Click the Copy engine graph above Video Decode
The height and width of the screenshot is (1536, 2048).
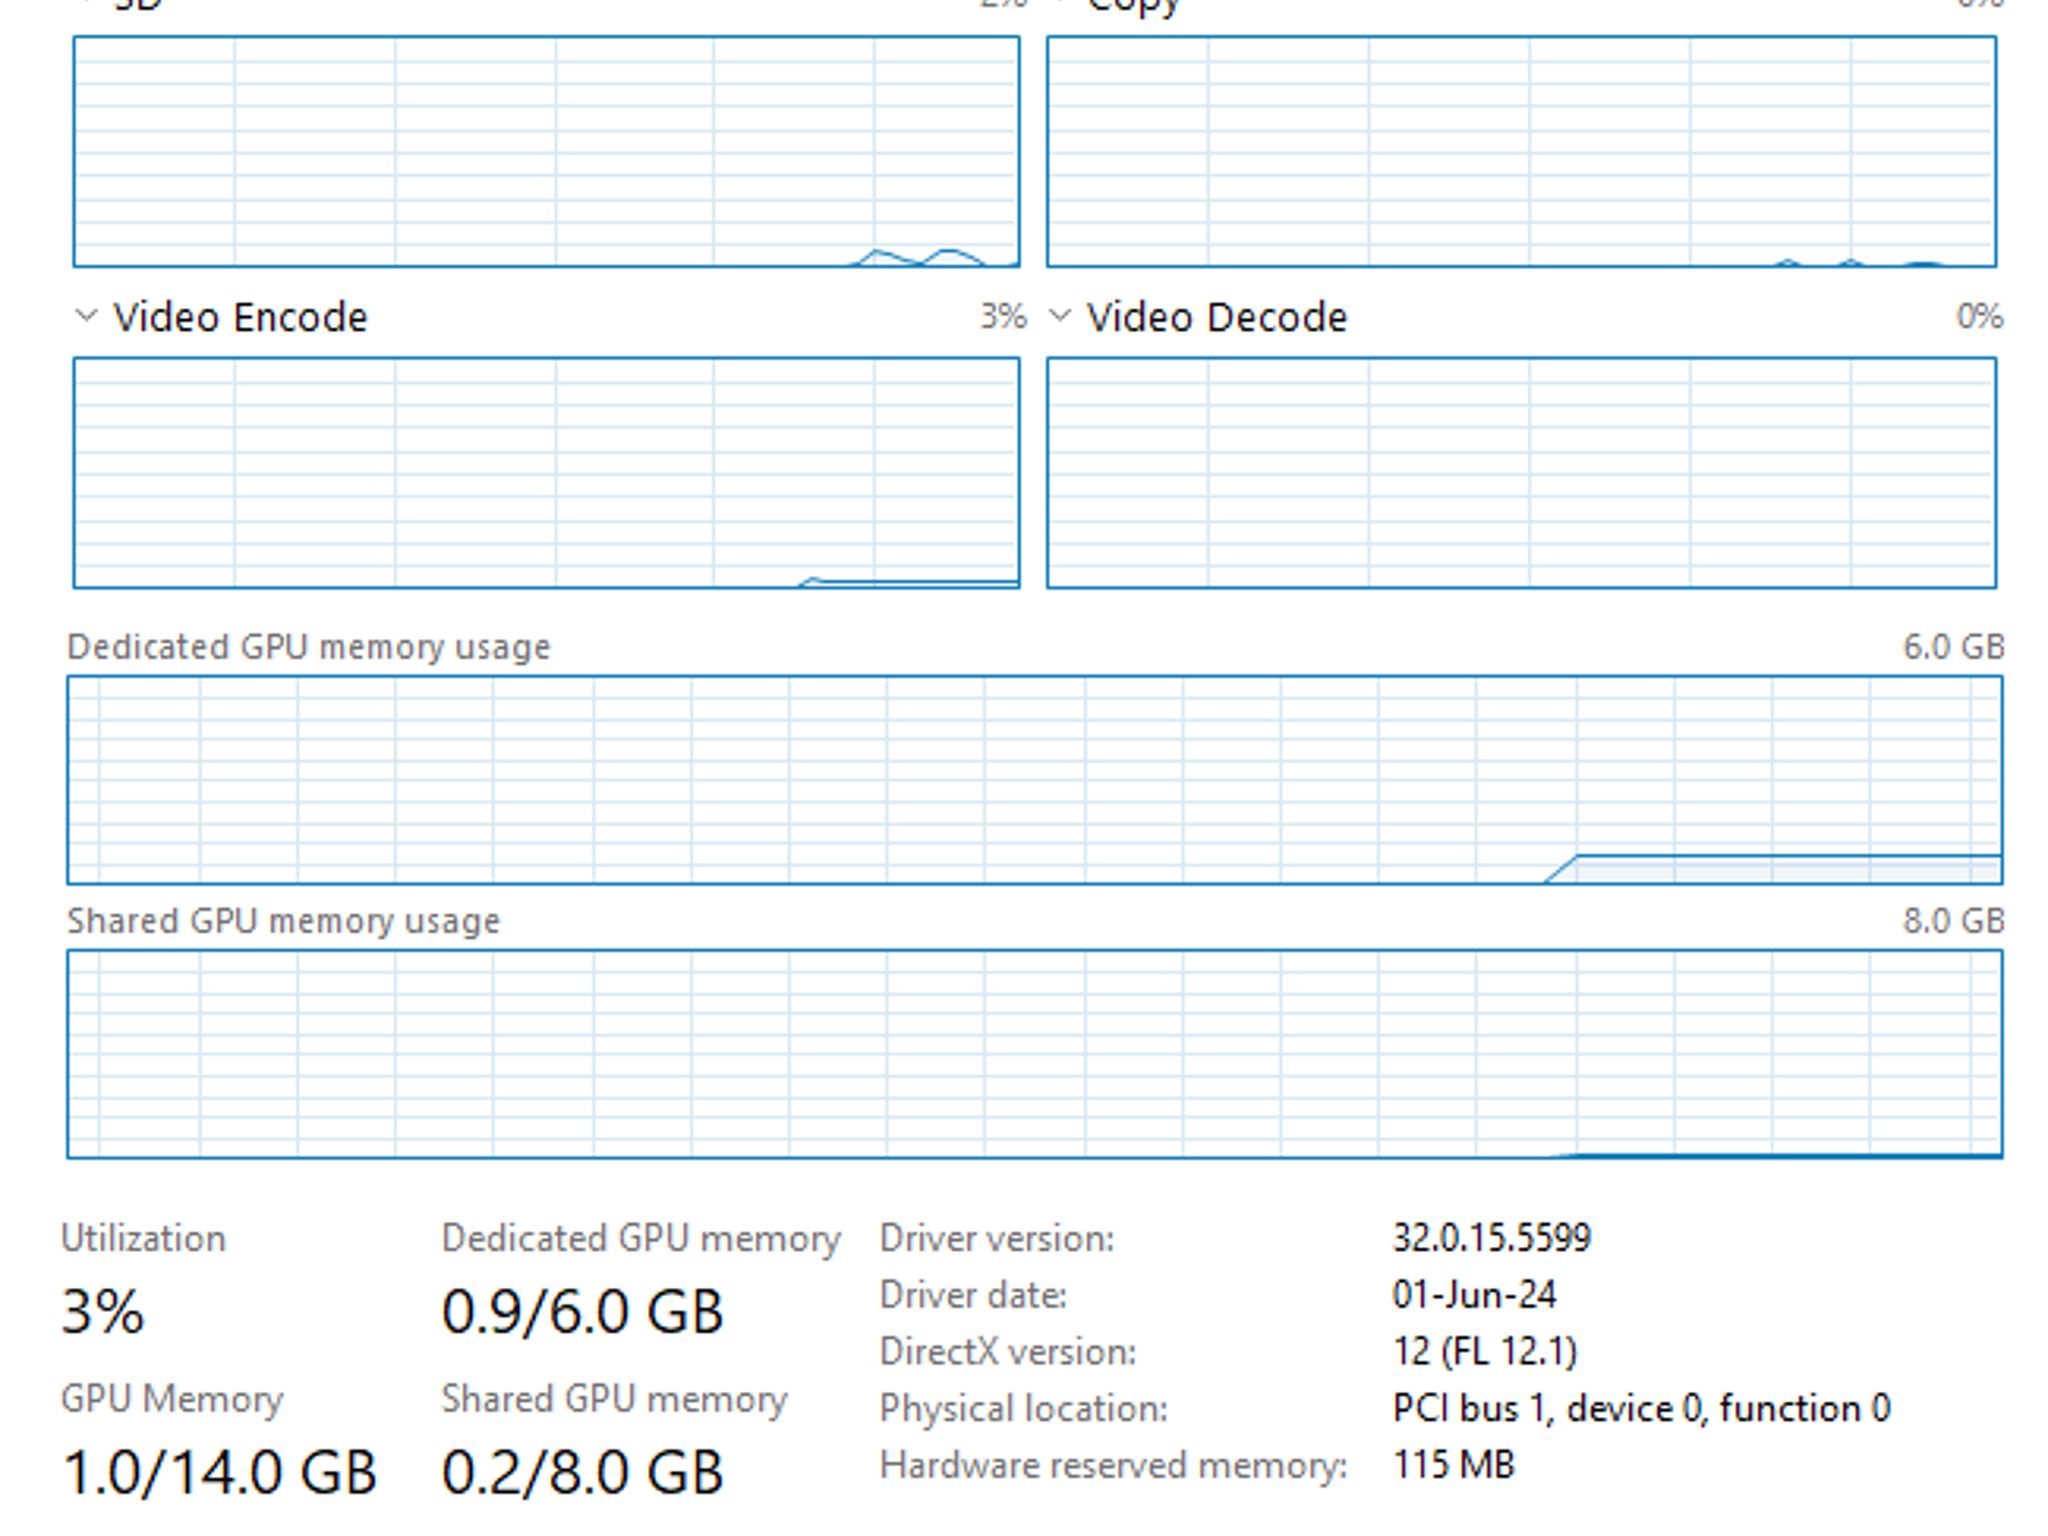click(1522, 152)
